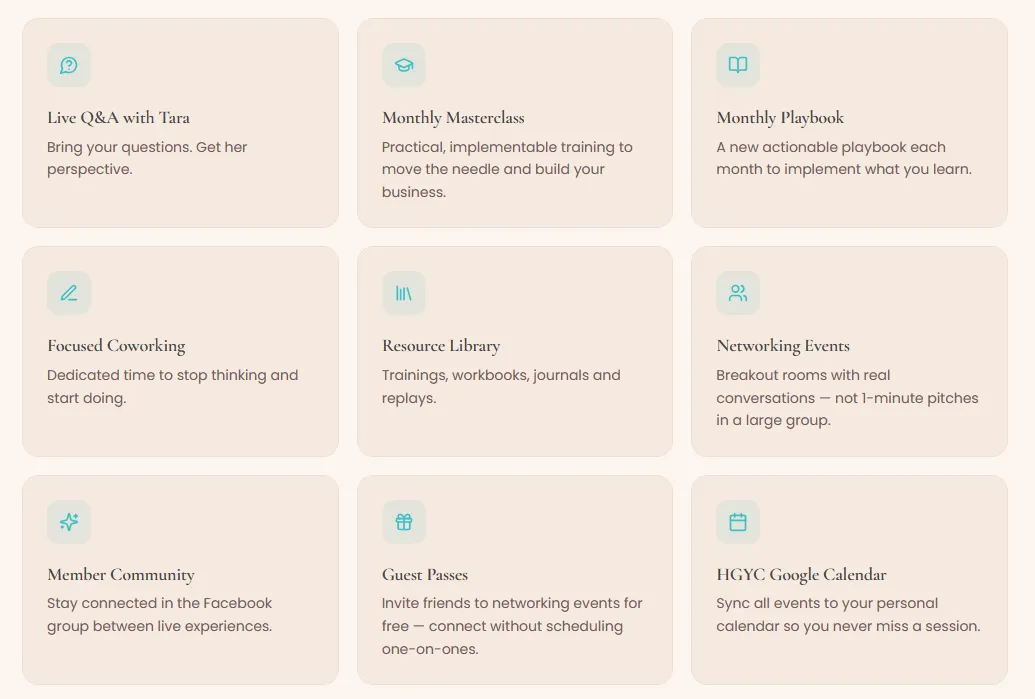Click the "Breakout rooms with real conversations" description

(x=848, y=397)
